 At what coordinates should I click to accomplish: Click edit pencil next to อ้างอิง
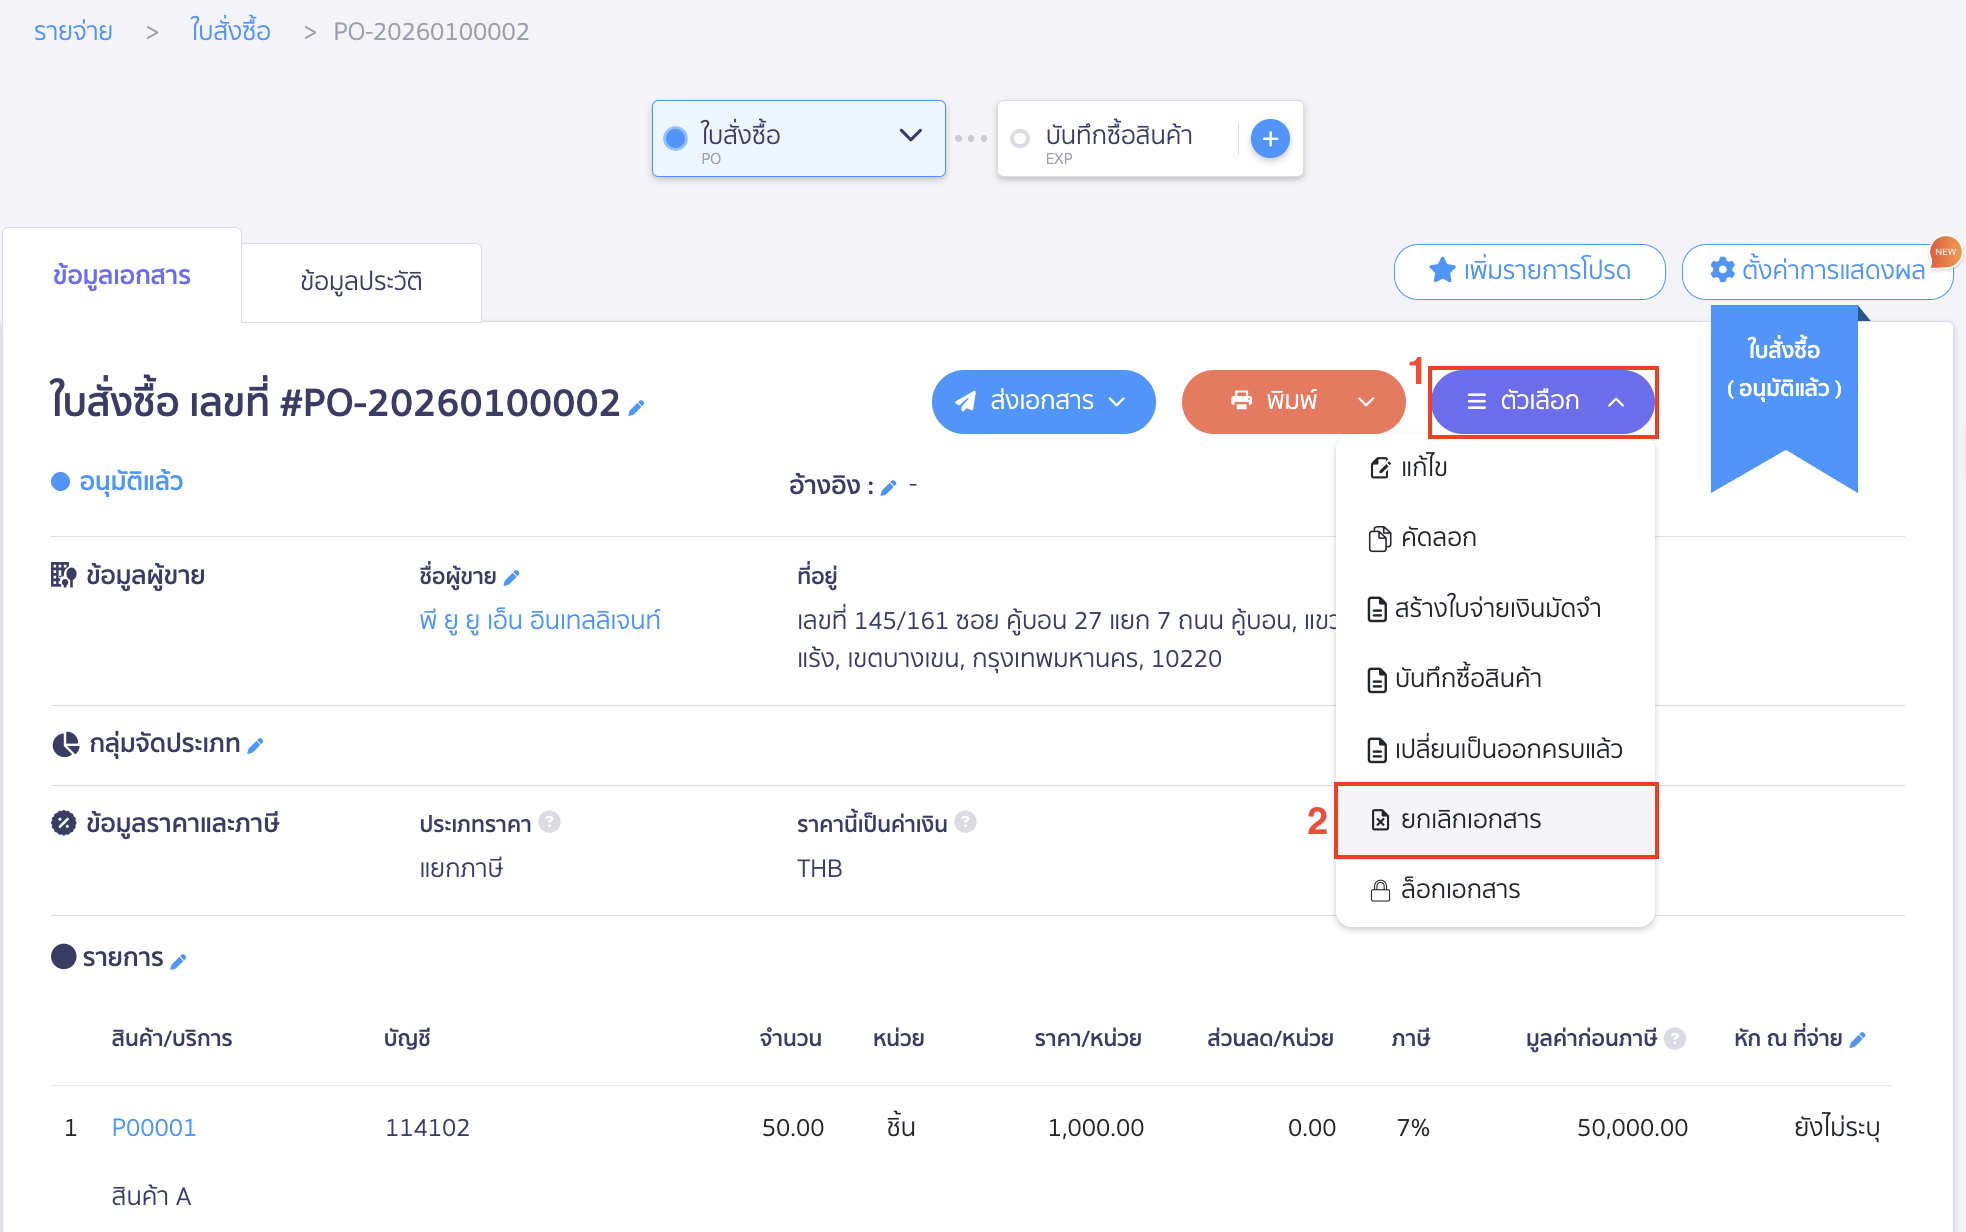(888, 487)
